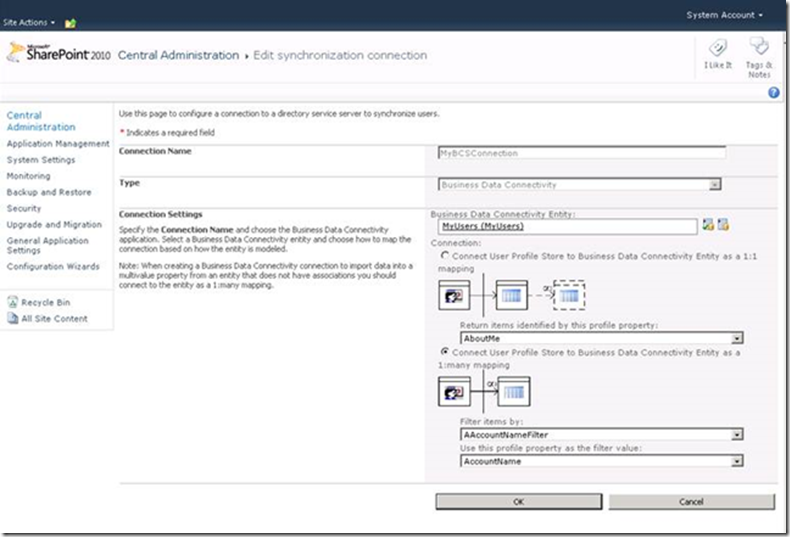
Task: Select the 1:1 mapping radio button
Action: [444, 255]
